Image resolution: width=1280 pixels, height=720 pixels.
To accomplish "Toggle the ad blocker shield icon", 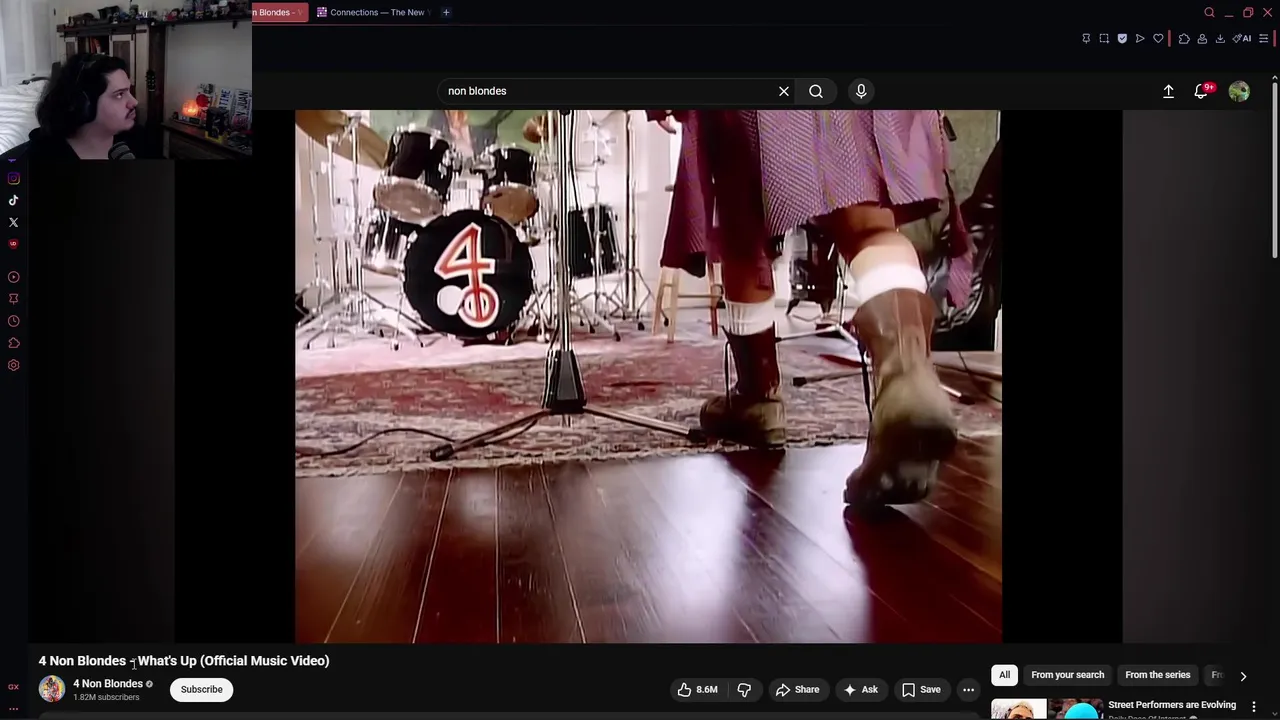I will click(x=1122, y=39).
